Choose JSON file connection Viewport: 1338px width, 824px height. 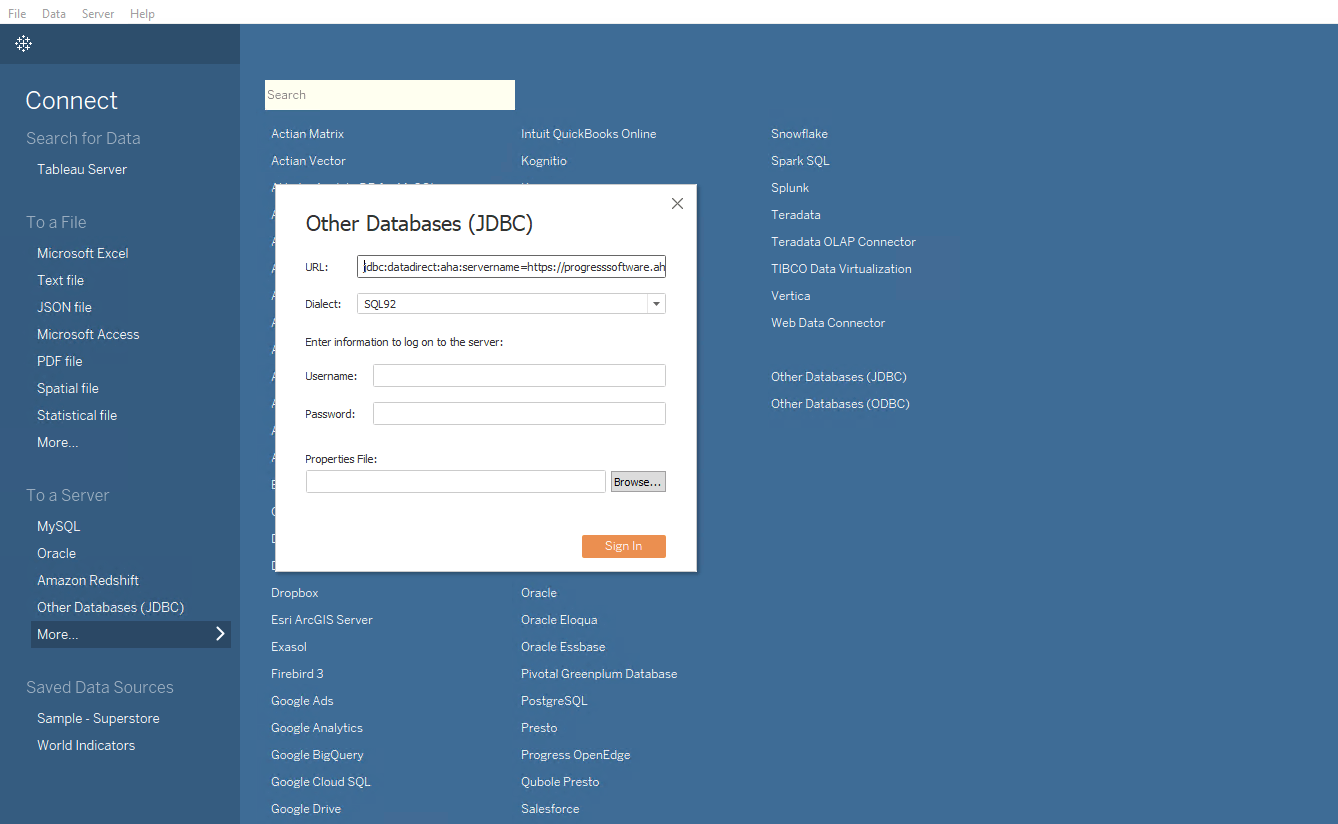pyautogui.click(x=64, y=307)
